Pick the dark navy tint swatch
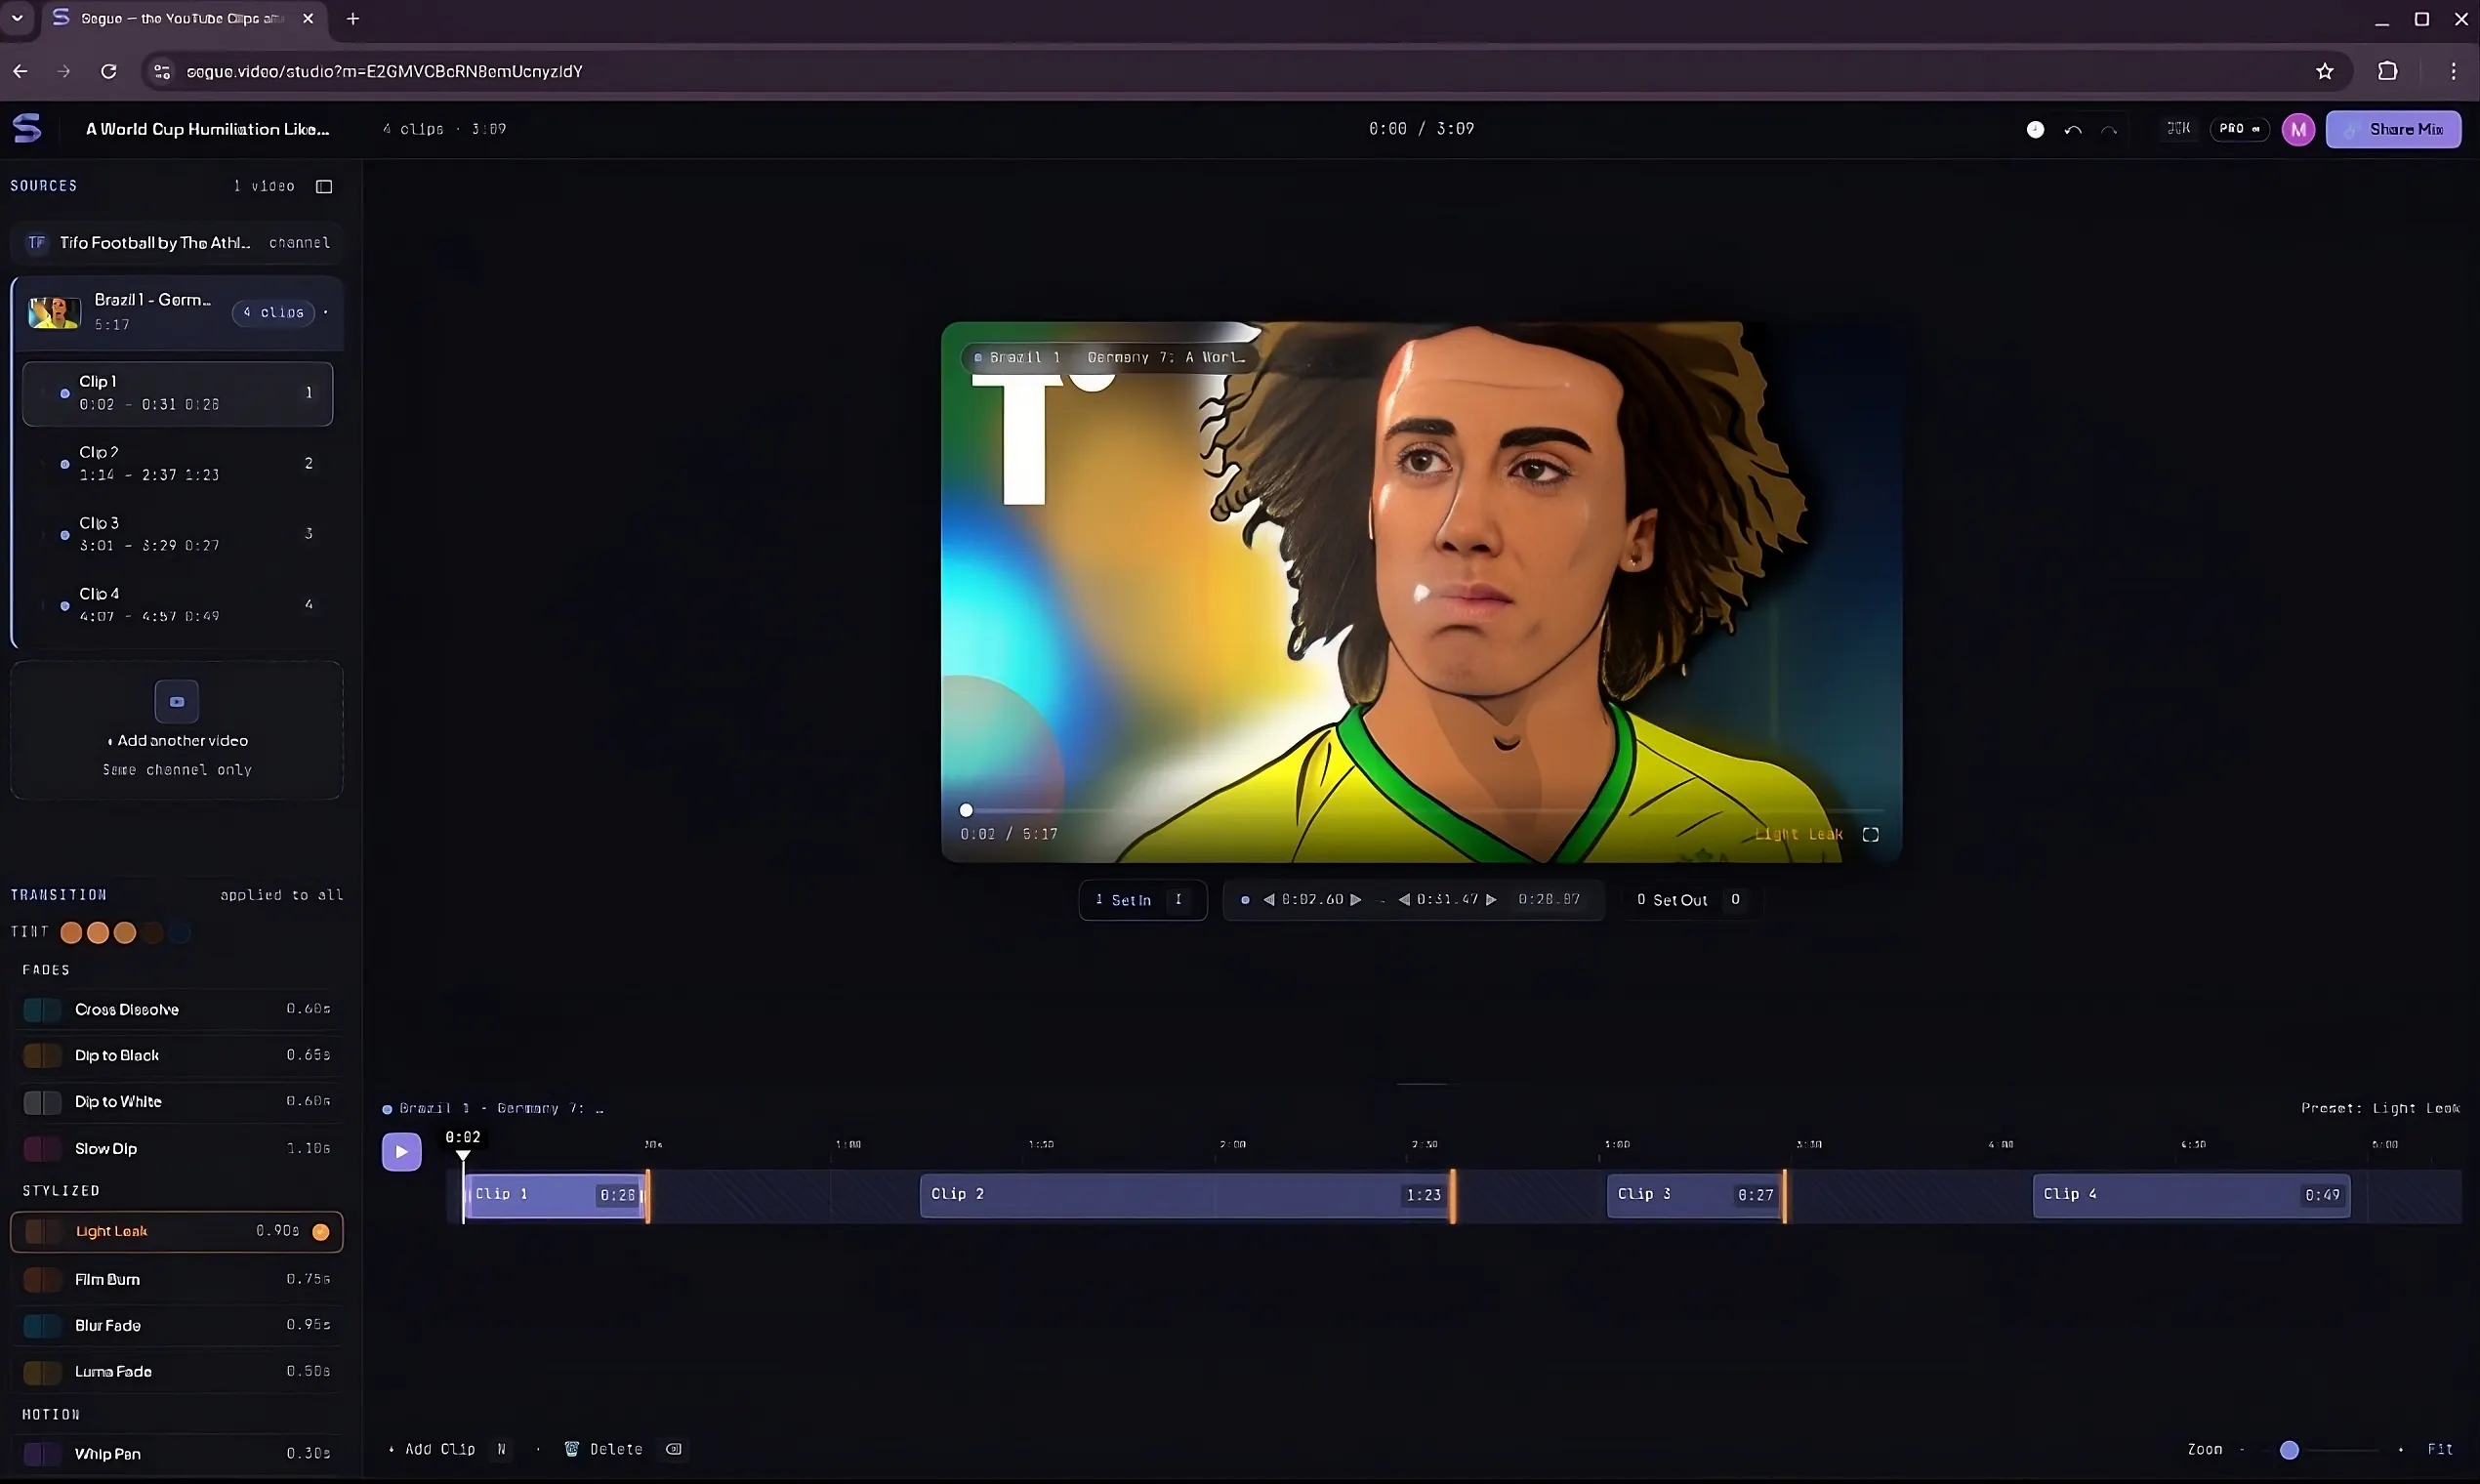This screenshot has width=2480, height=1484. 179,932
